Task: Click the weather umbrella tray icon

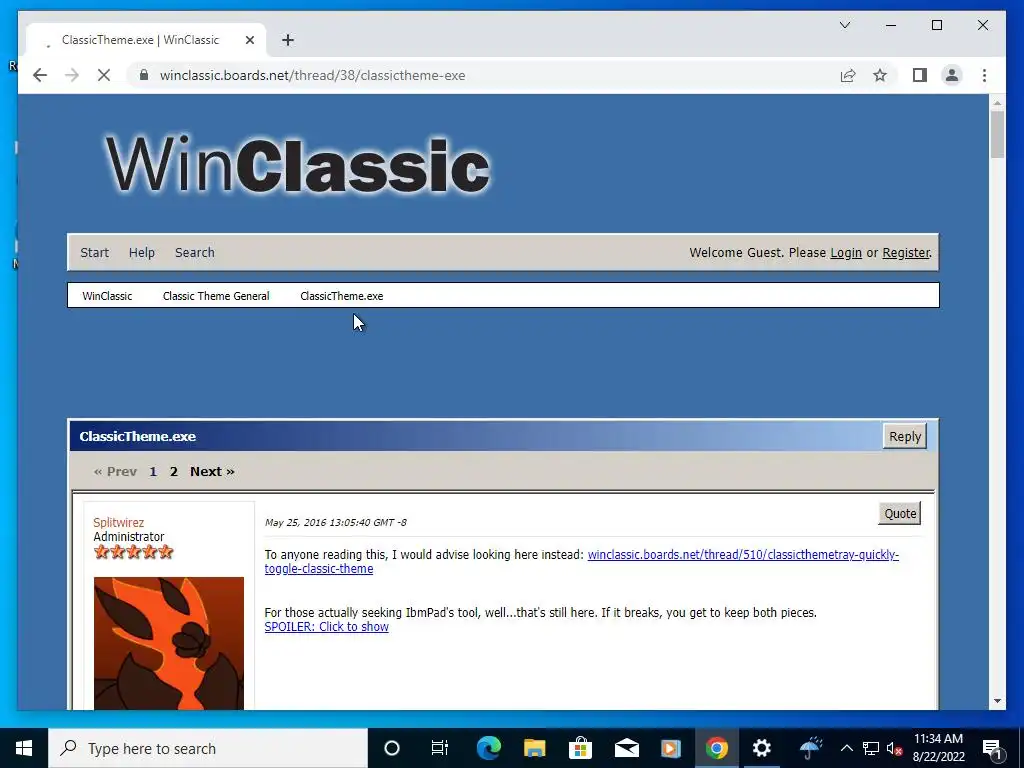Action: pyautogui.click(x=810, y=748)
